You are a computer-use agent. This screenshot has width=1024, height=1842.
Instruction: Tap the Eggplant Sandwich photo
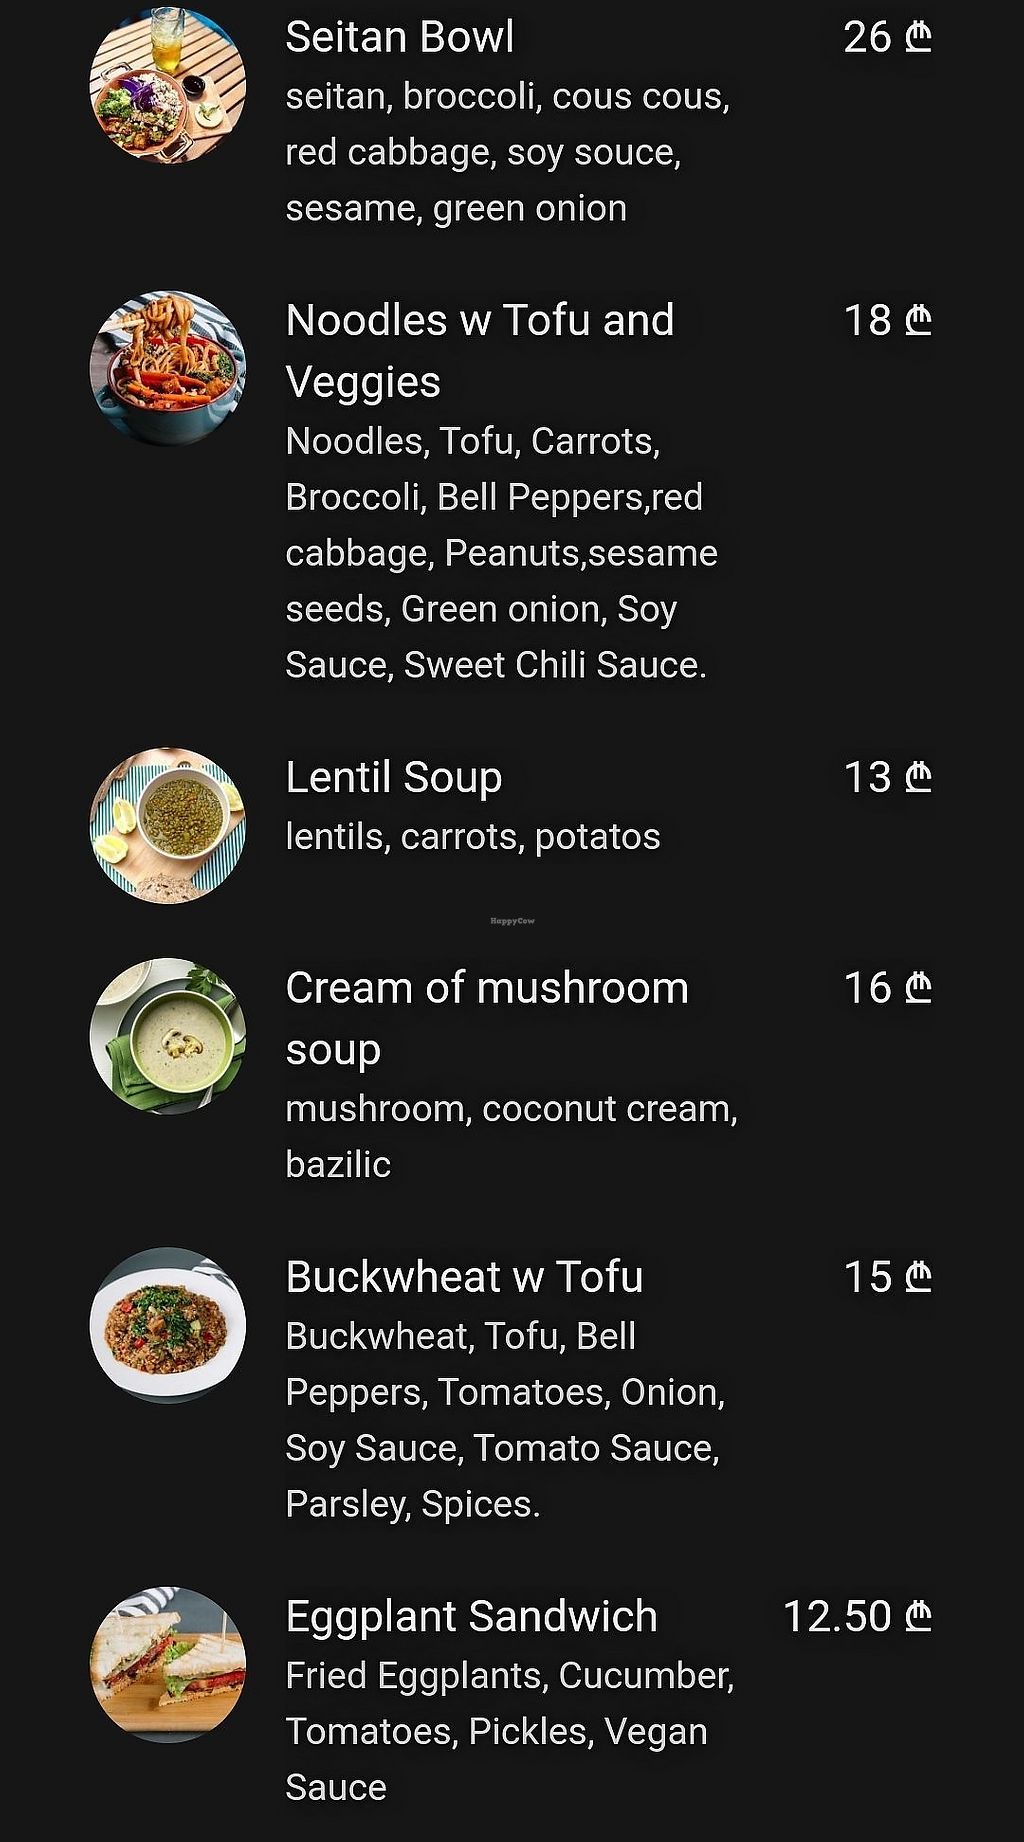(168, 1664)
